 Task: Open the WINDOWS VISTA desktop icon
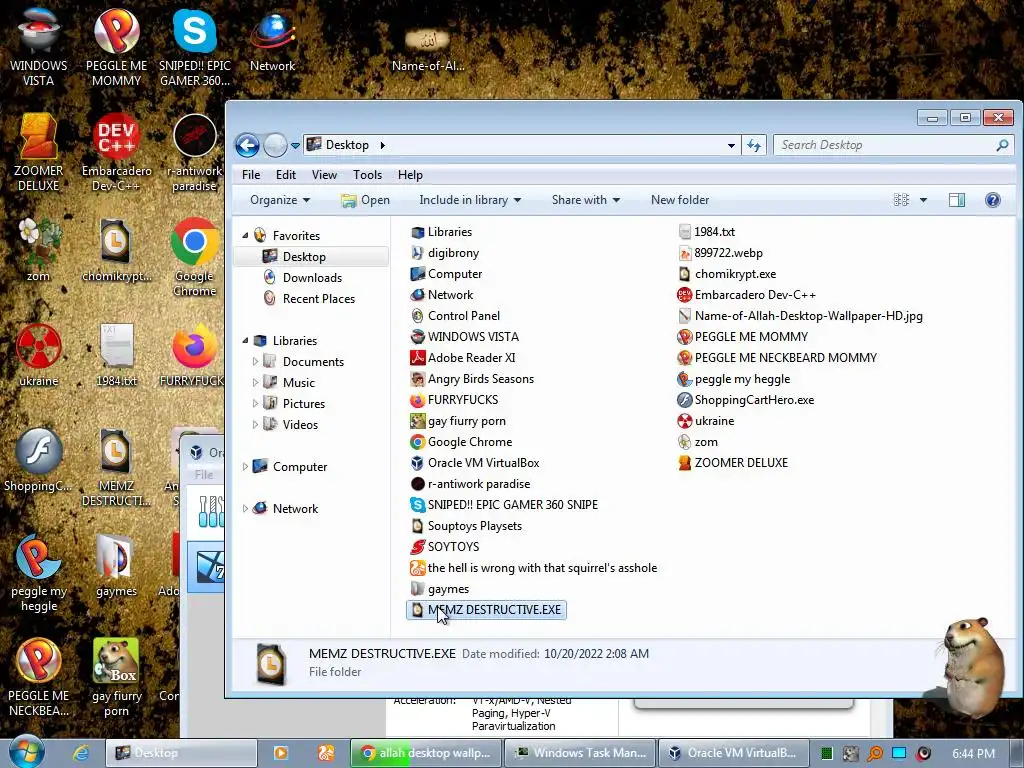[x=39, y=47]
